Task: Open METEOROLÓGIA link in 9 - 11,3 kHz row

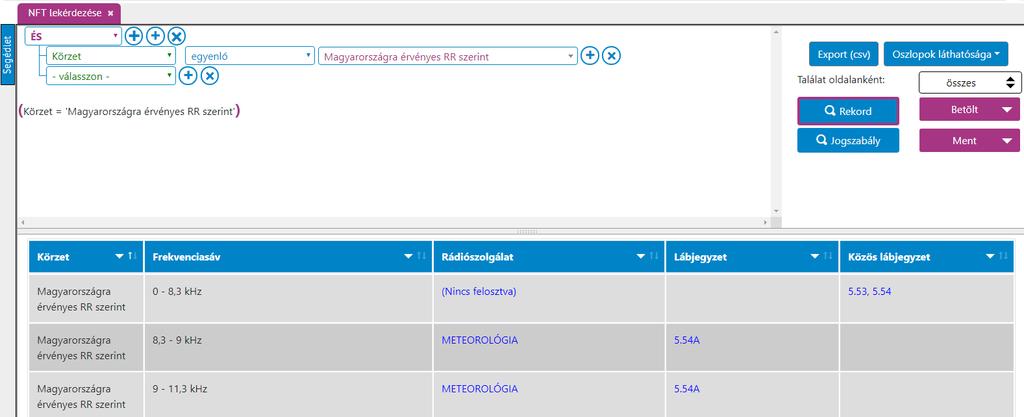Action: point(479,389)
